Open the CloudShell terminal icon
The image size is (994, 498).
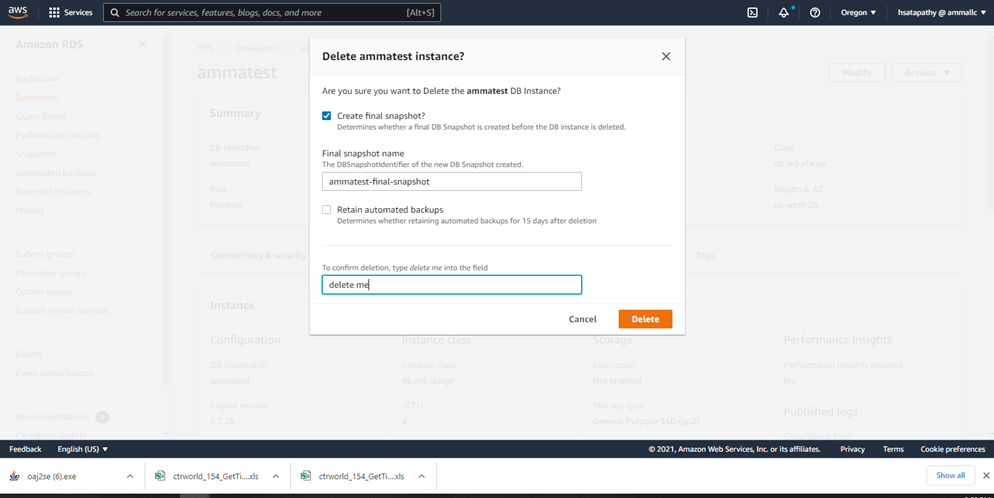pos(752,13)
